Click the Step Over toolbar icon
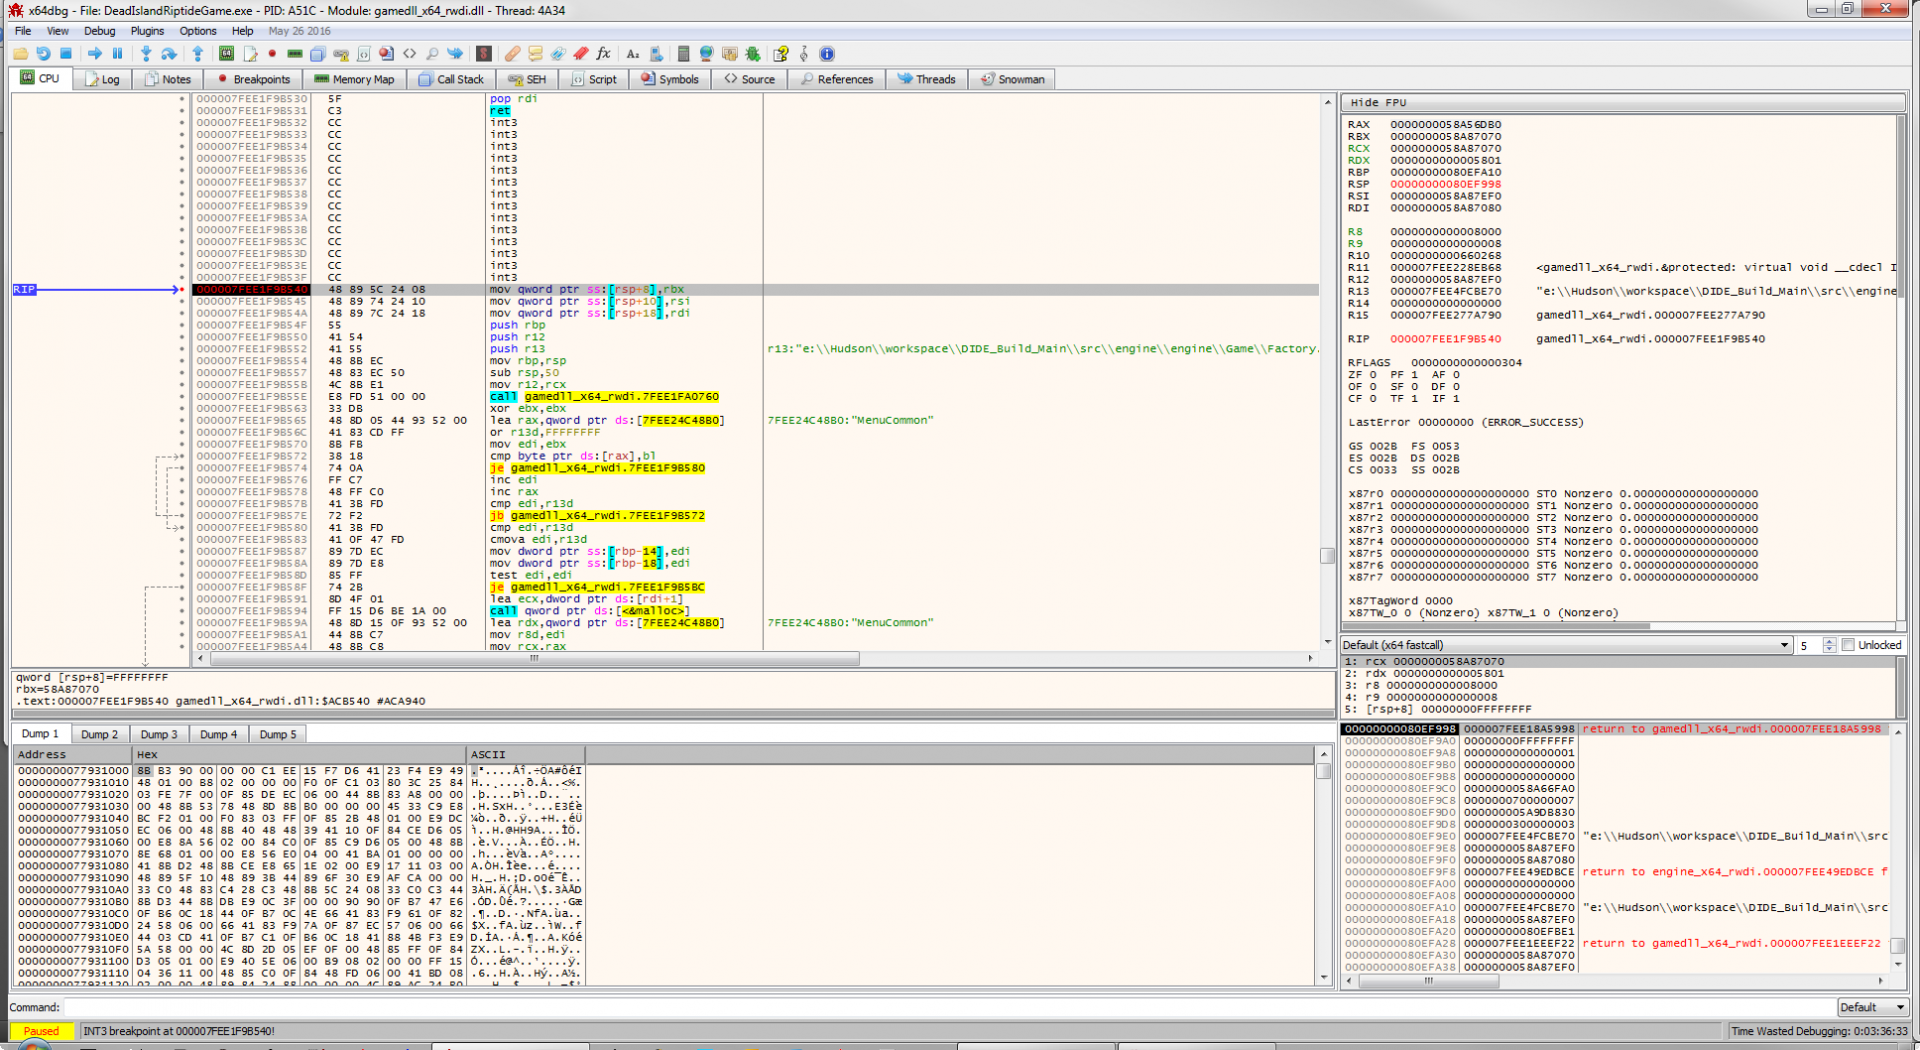 [169, 54]
